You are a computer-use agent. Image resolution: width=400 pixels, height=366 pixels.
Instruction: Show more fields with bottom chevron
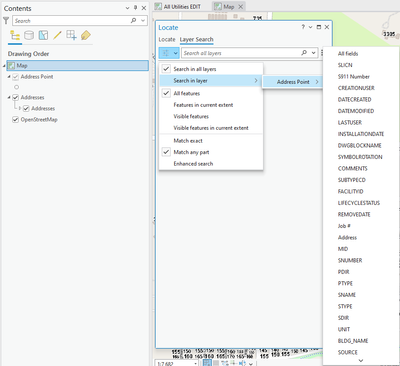(361, 360)
